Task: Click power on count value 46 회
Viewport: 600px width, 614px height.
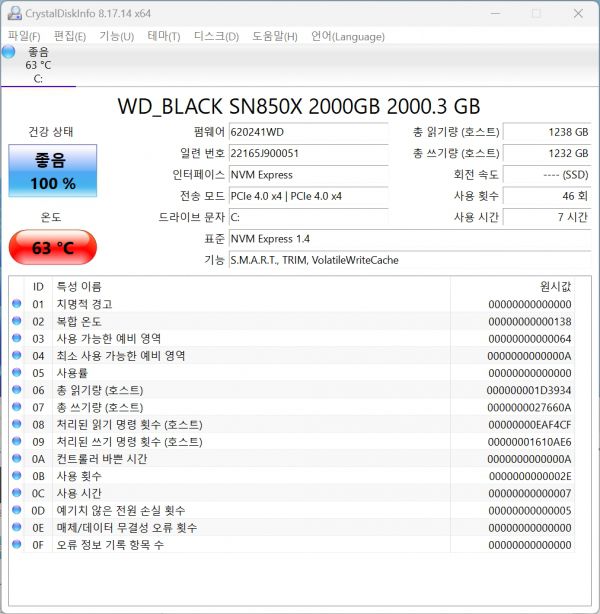Action: (x=547, y=196)
